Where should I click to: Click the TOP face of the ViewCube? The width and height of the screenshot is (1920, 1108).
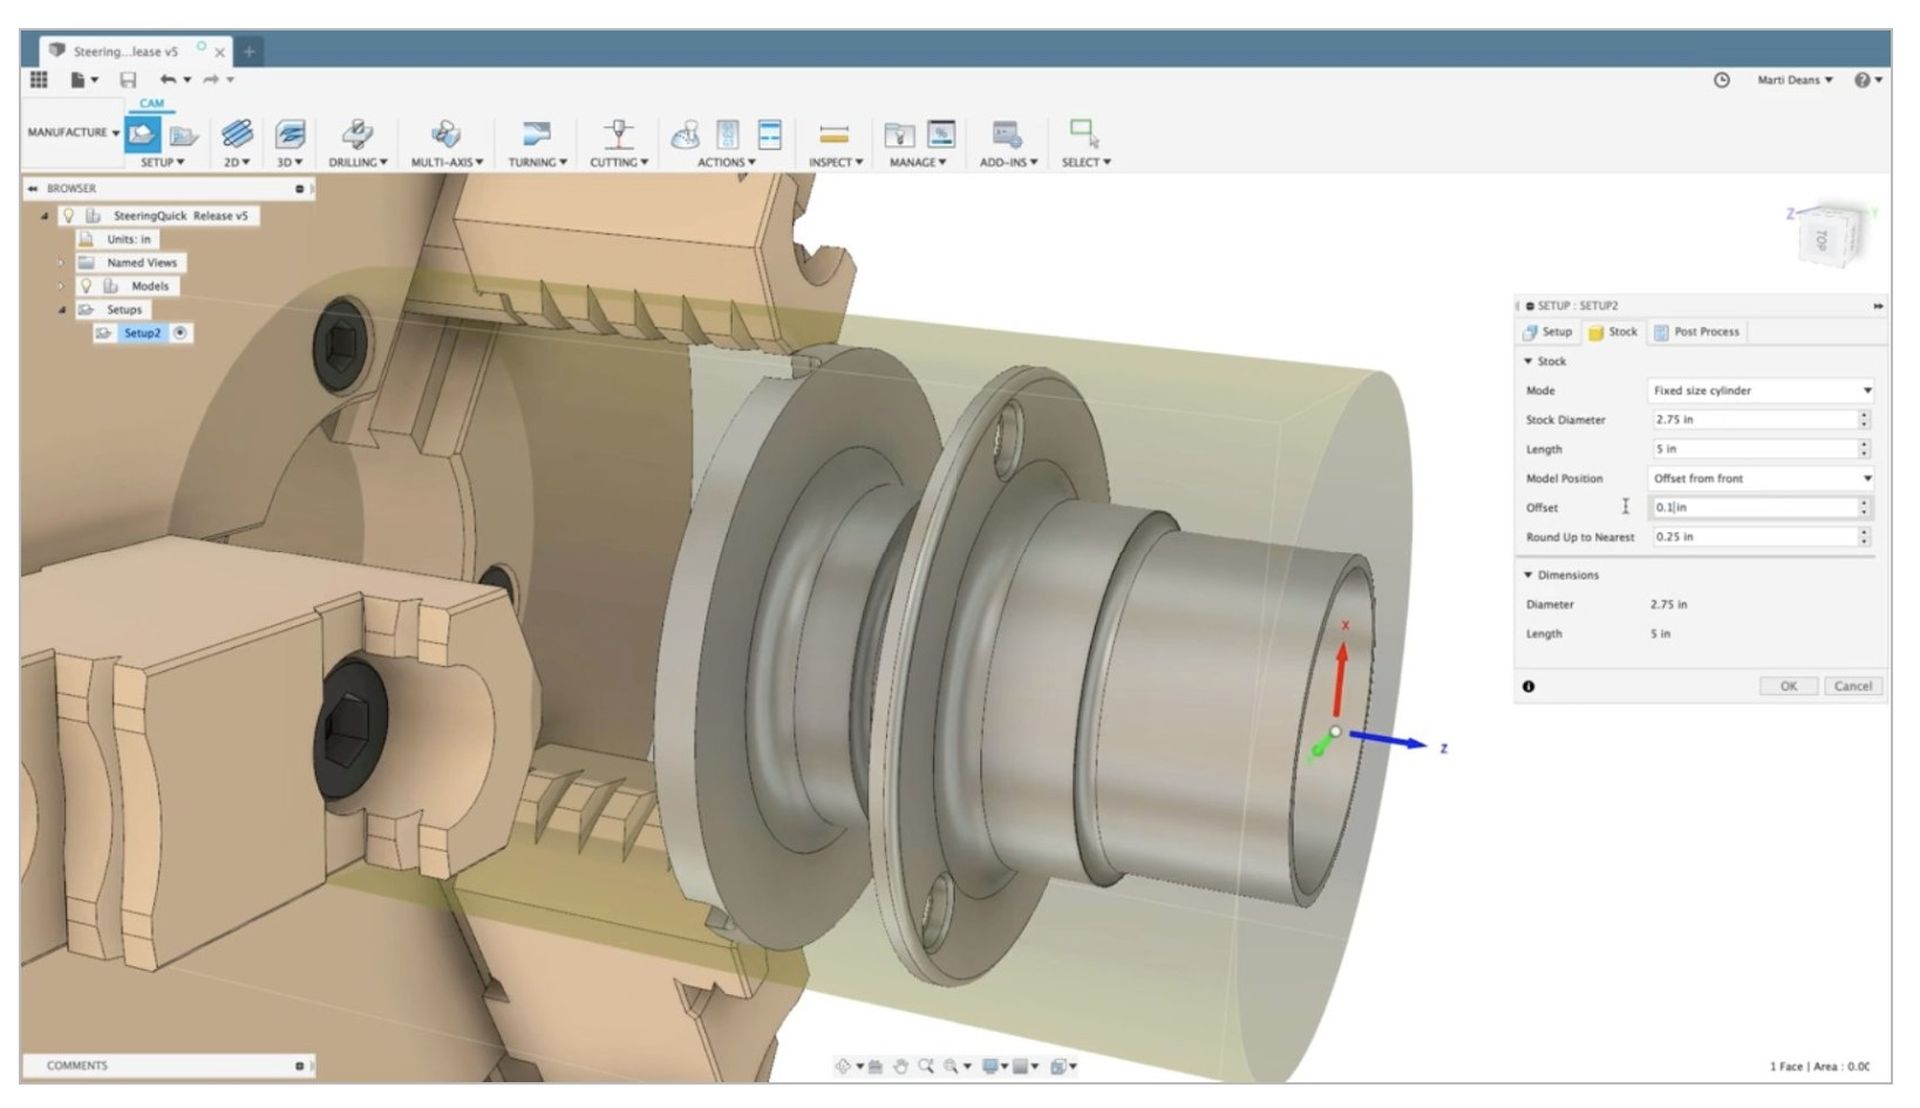(1822, 240)
